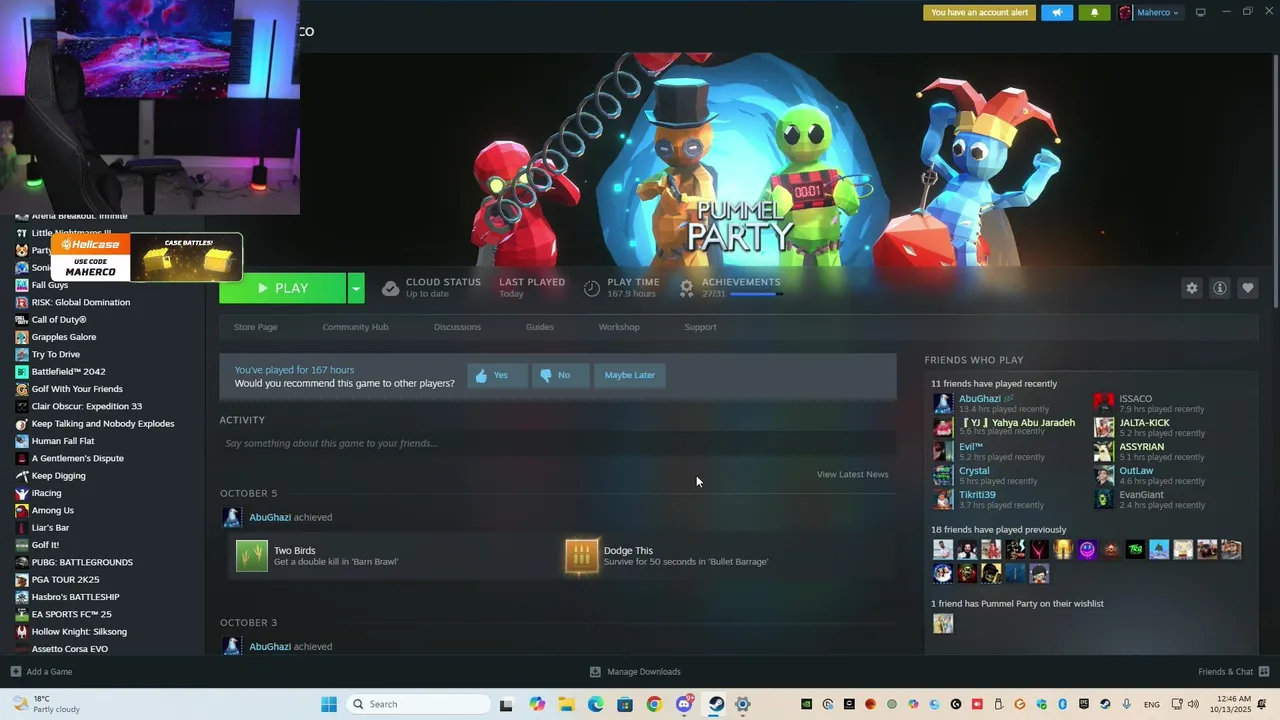Open View Latest News link

pyautogui.click(x=852, y=474)
